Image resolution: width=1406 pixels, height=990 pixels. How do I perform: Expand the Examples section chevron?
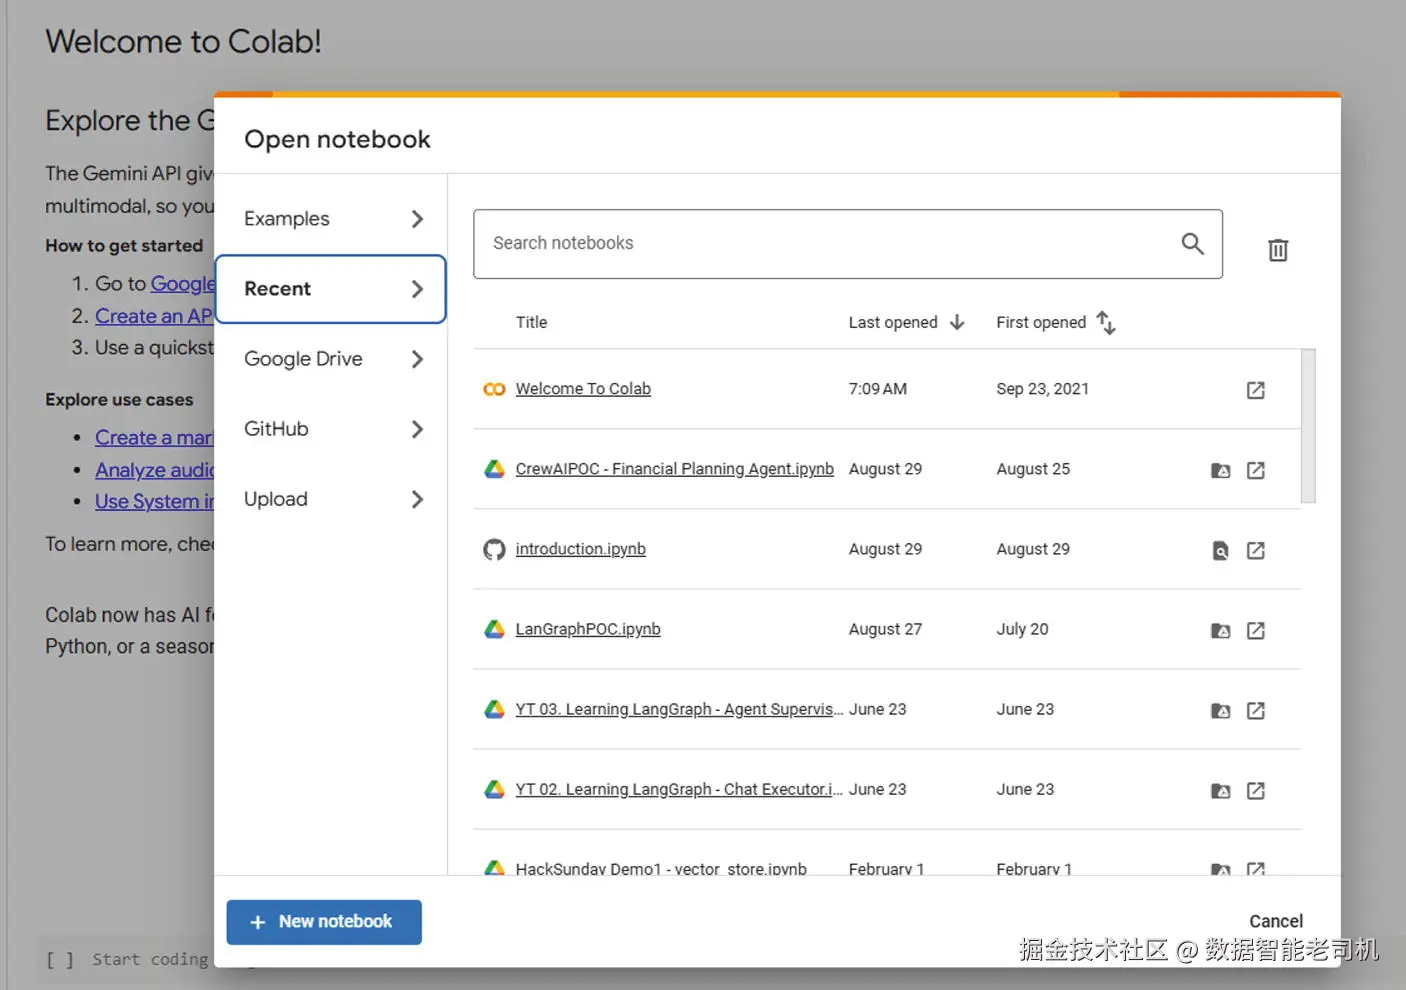[417, 219]
